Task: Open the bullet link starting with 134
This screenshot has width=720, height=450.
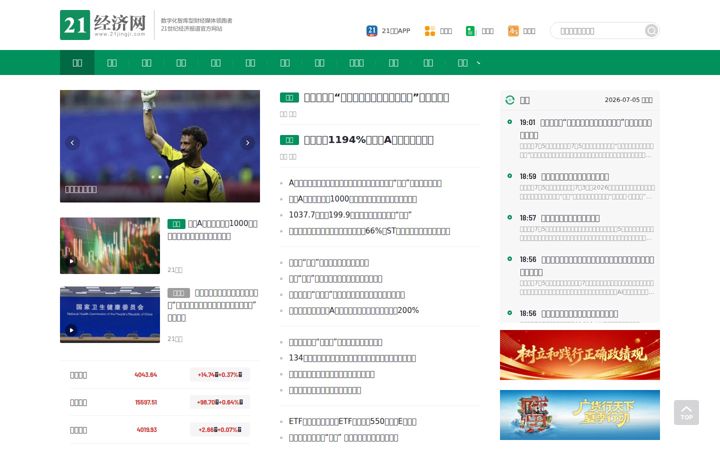Action: tap(352, 358)
